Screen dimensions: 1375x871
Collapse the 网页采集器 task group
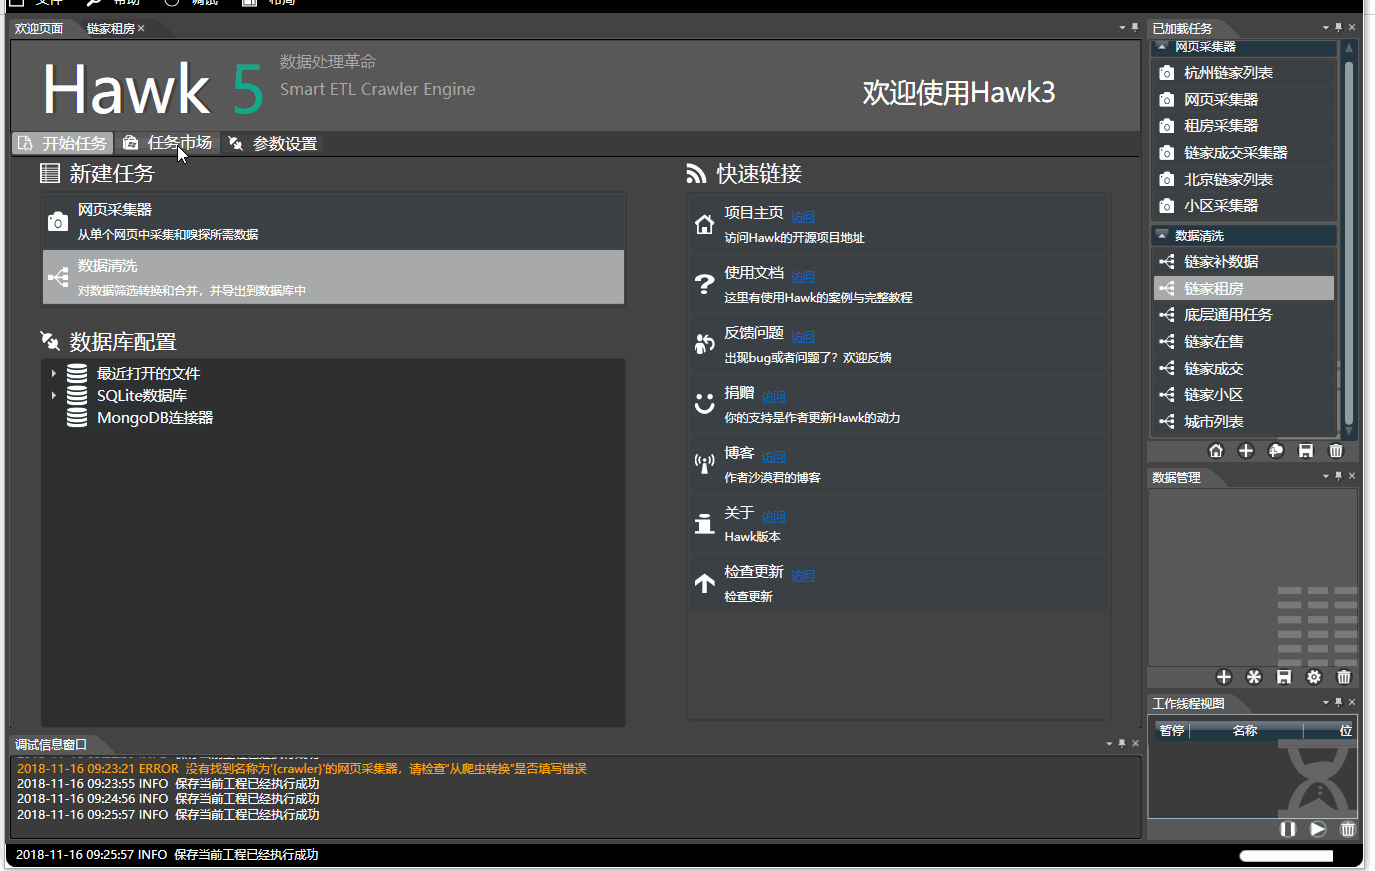click(1162, 47)
